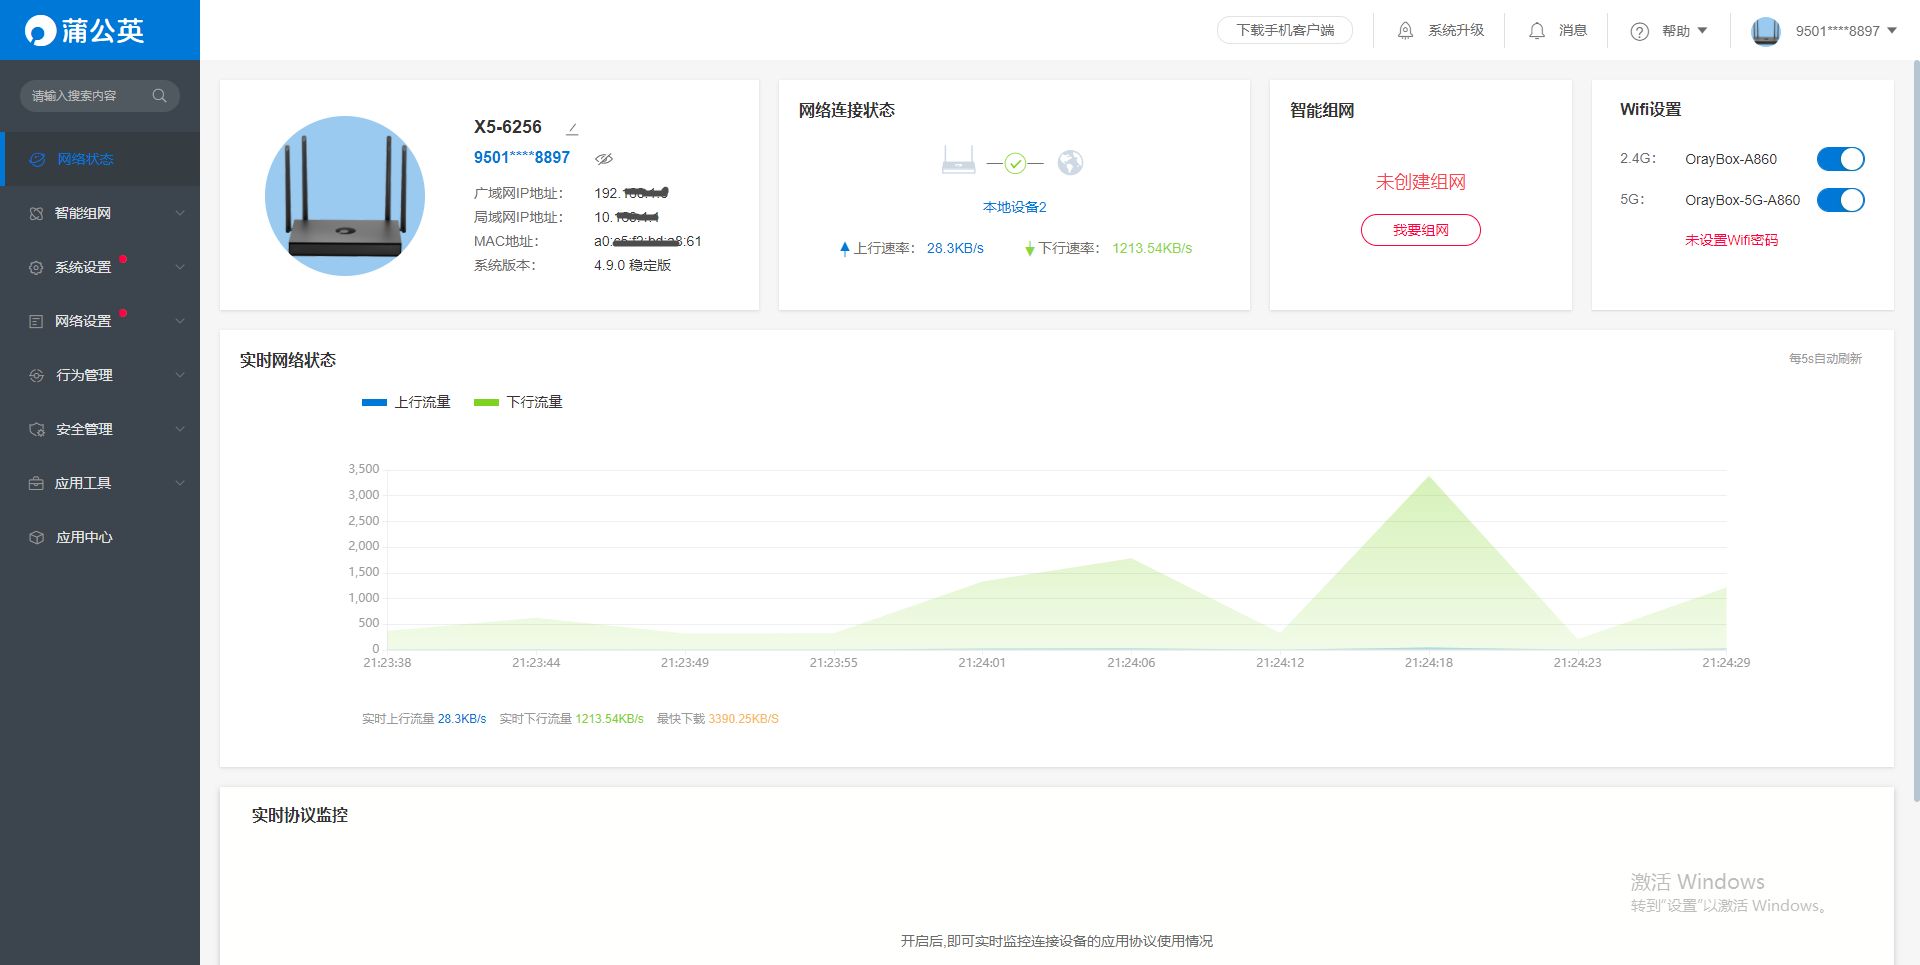This screenshot has width=1920, height=965.
Task: Turn off the 5G OrayBox-5G-A860 wifi switch
Action: coord(1840,200)
